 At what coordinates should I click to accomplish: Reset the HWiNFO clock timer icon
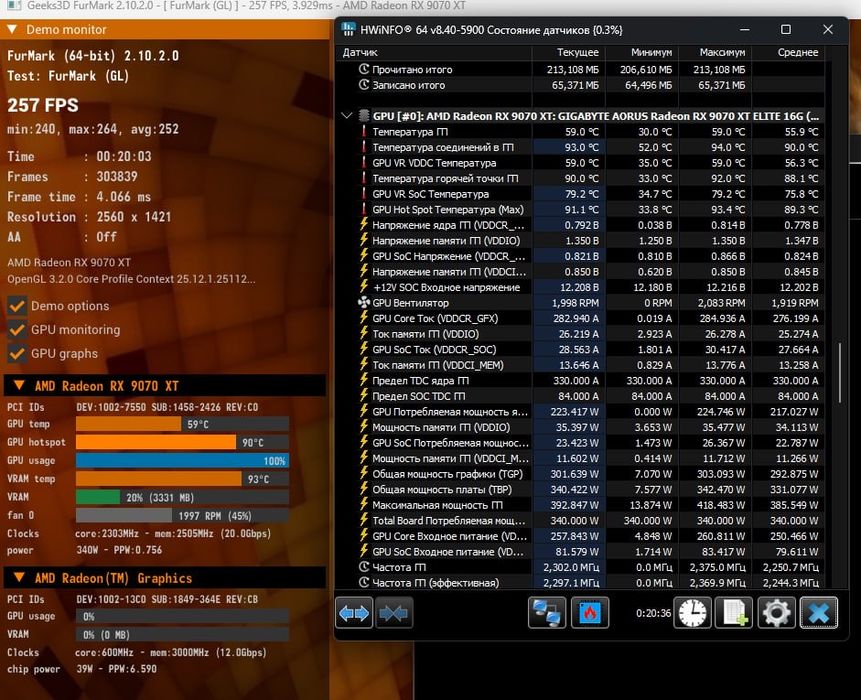coord(692,613)
